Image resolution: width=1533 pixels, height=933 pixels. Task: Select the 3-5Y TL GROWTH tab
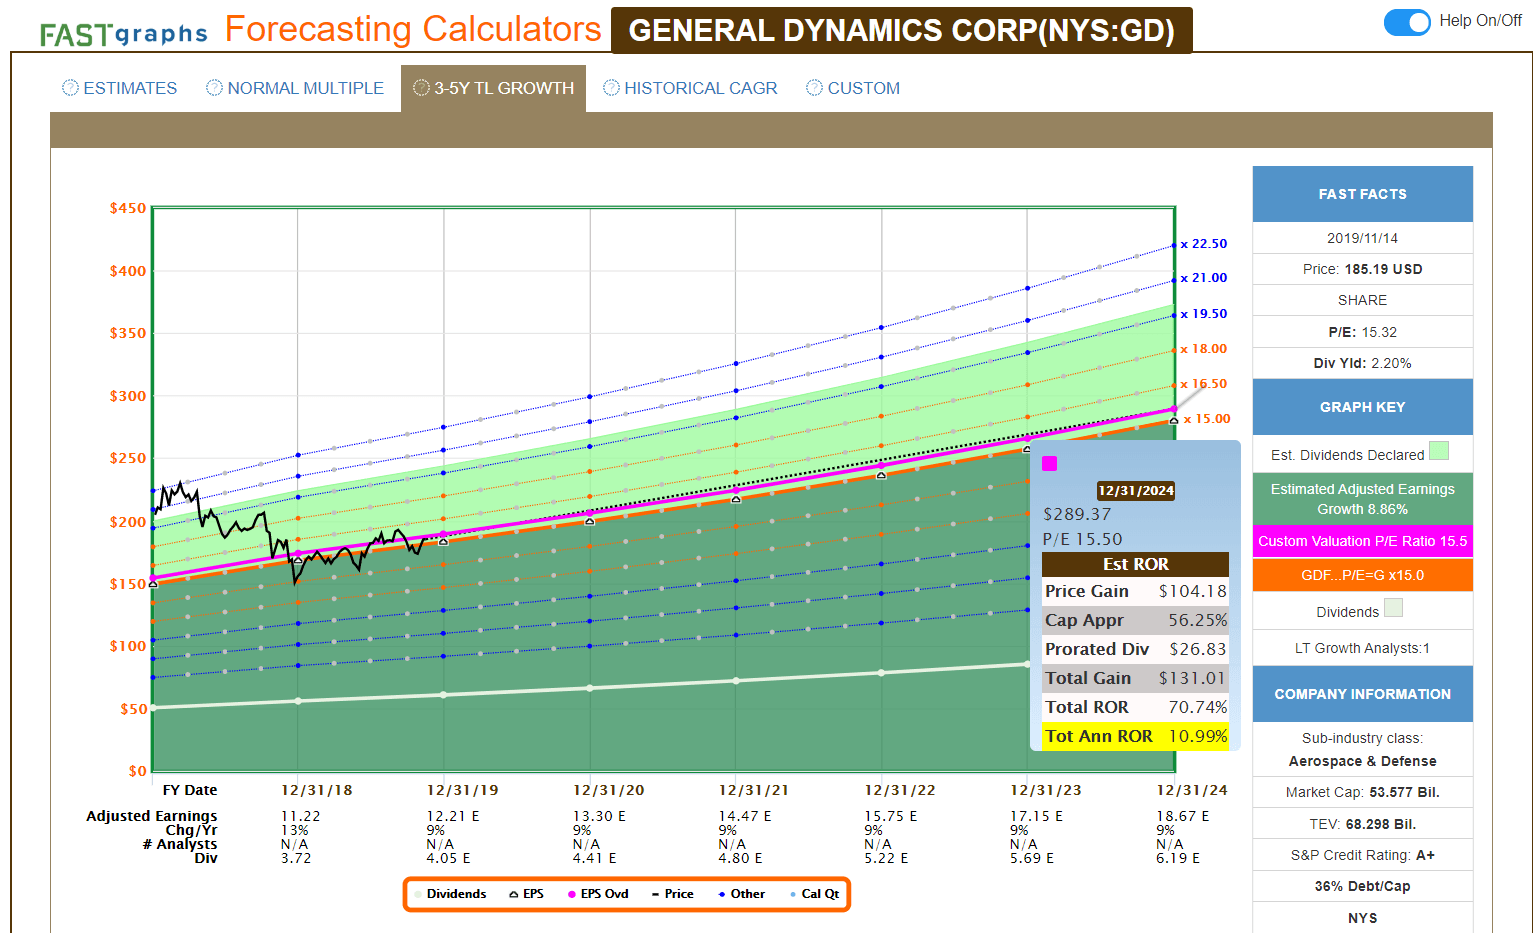(x=494, y=88)
